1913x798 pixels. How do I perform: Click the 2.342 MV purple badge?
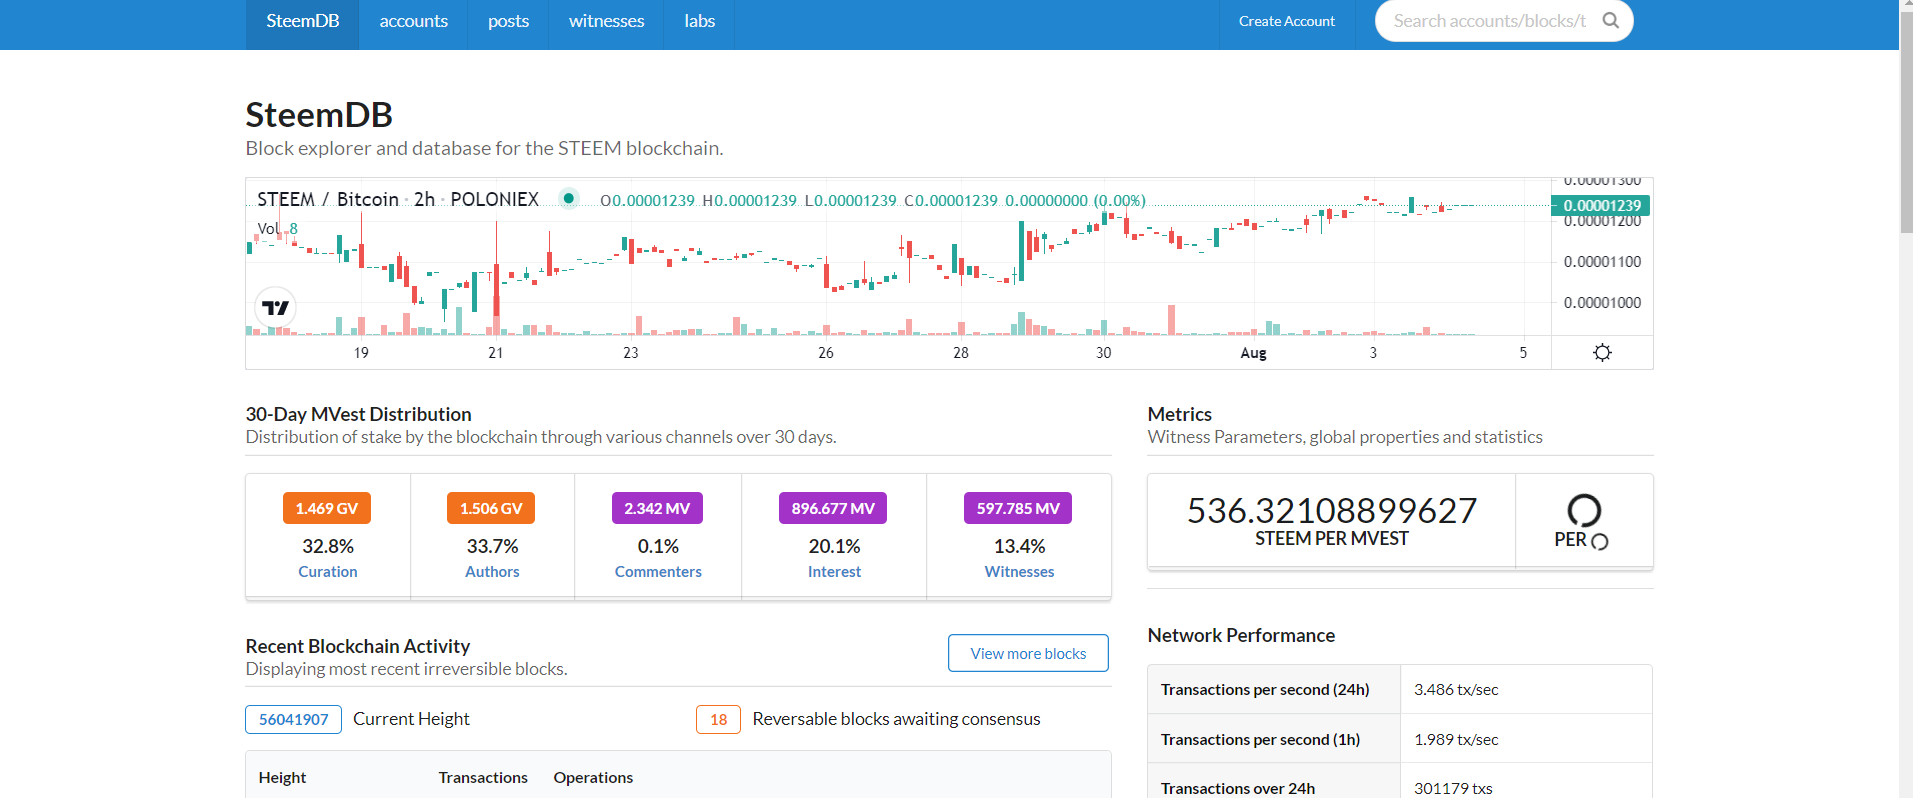pos(657,508)
